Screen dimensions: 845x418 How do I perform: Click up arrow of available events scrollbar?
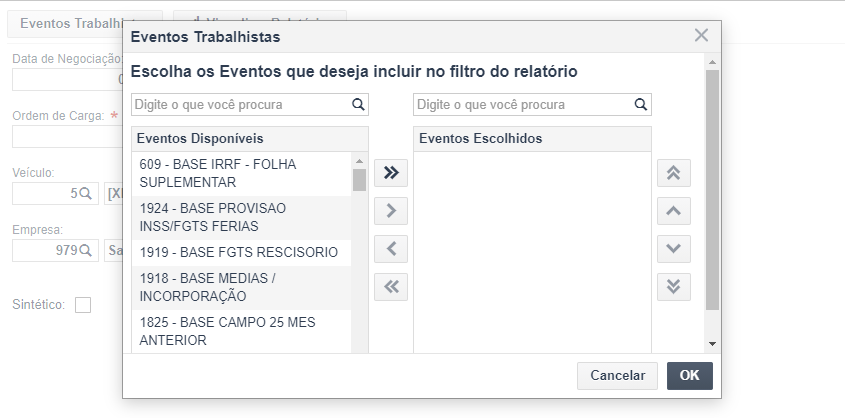click(x=359, y=161)
